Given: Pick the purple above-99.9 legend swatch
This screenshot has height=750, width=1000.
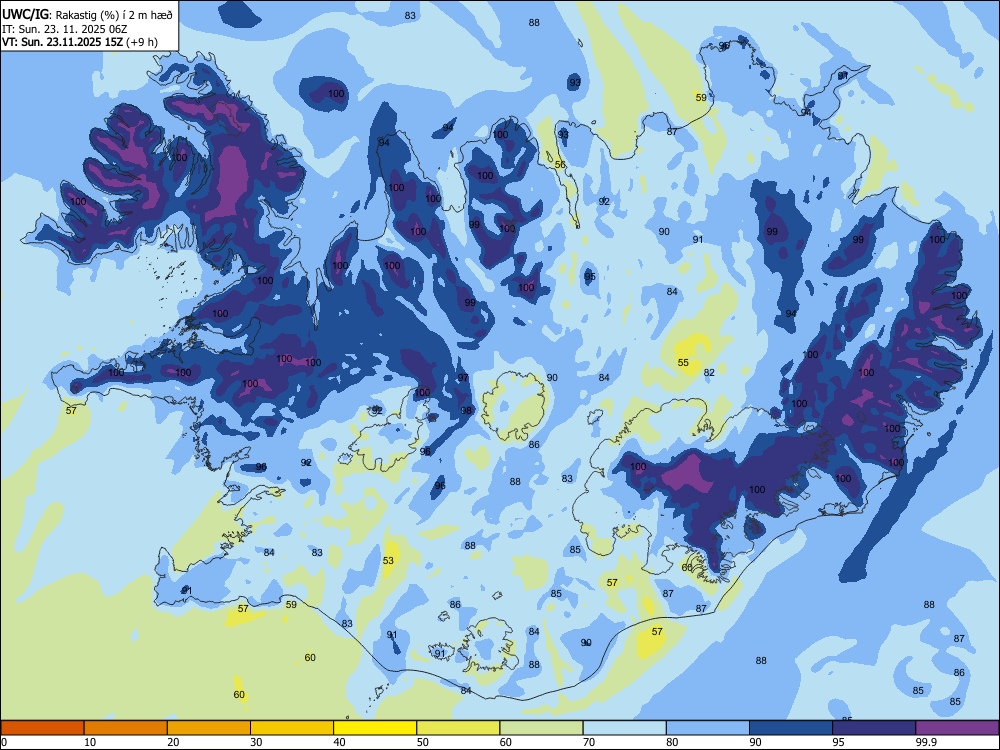Looking at the screenshot, I should [x=957, y=728].
